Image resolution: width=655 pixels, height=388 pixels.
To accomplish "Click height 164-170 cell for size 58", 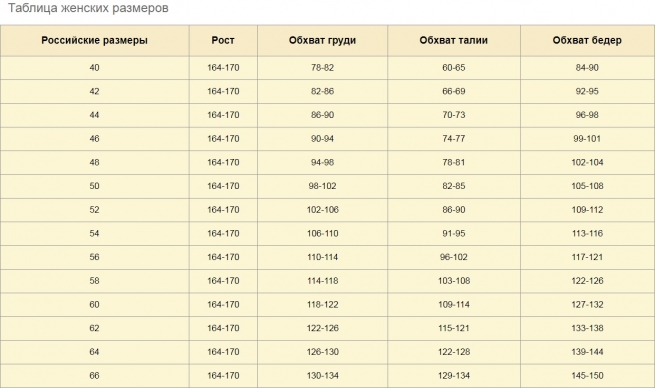I will (x=223, y=281).
